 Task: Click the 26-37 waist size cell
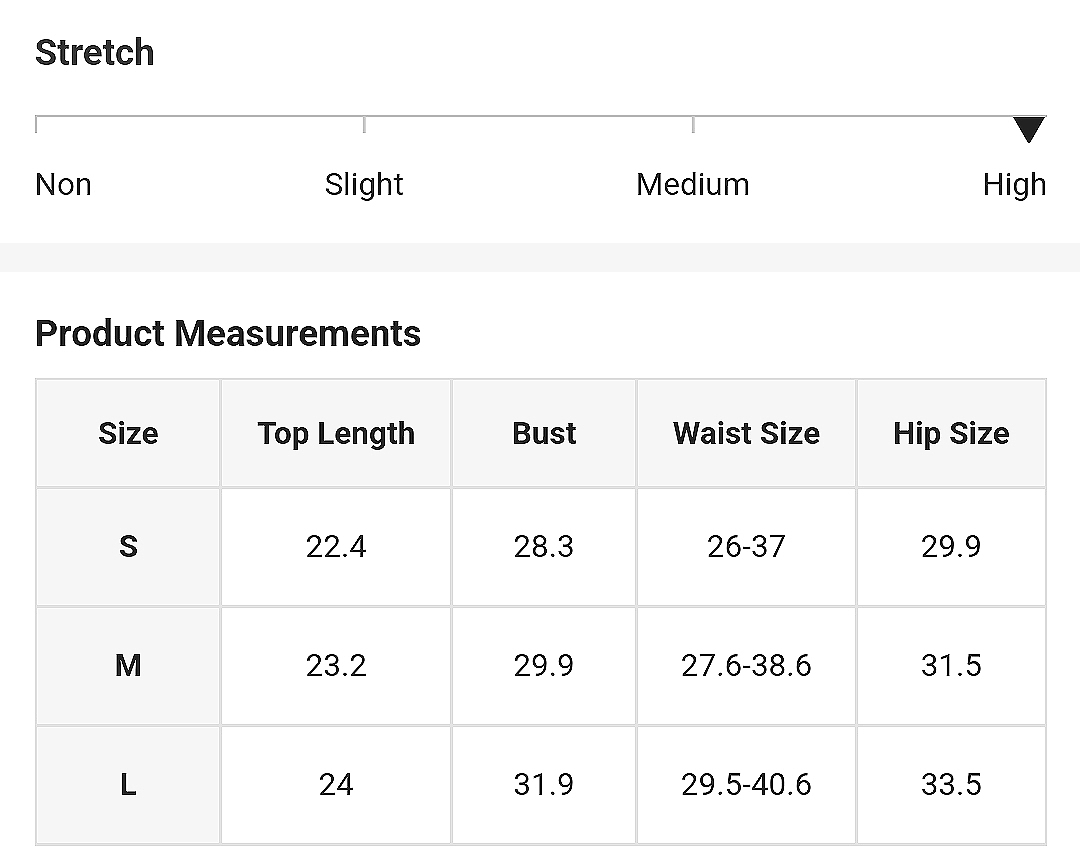pyautogui.click(x=747, y=546)
